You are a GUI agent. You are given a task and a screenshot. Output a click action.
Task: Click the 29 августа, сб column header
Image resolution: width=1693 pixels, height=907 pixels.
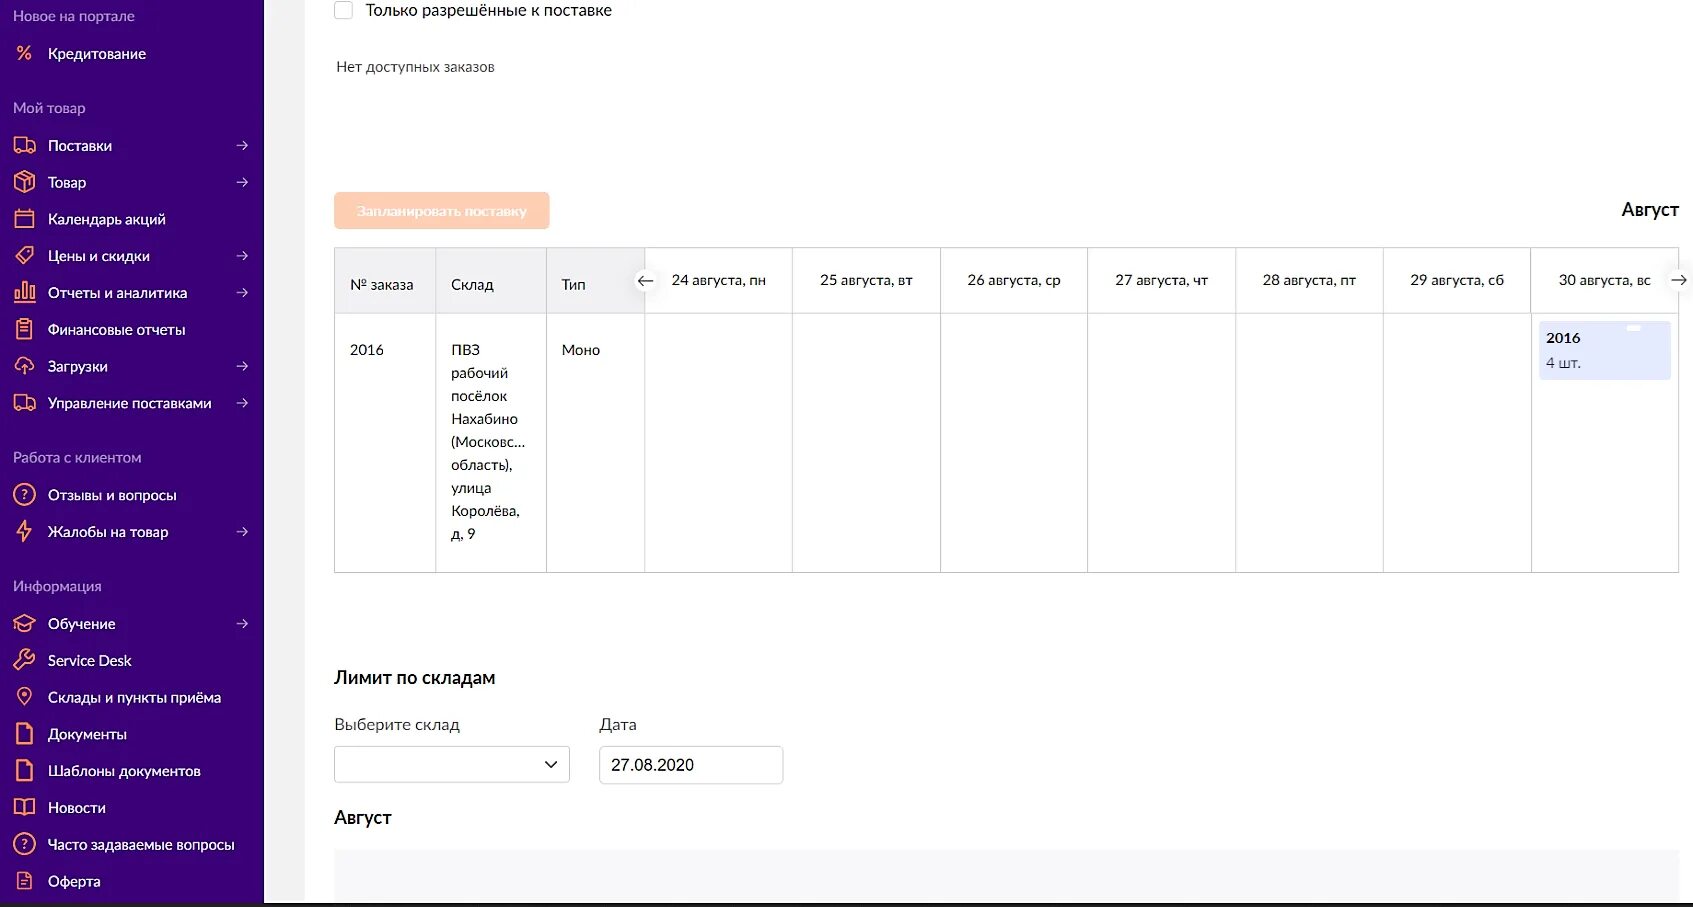click(x=1457, y=280)
